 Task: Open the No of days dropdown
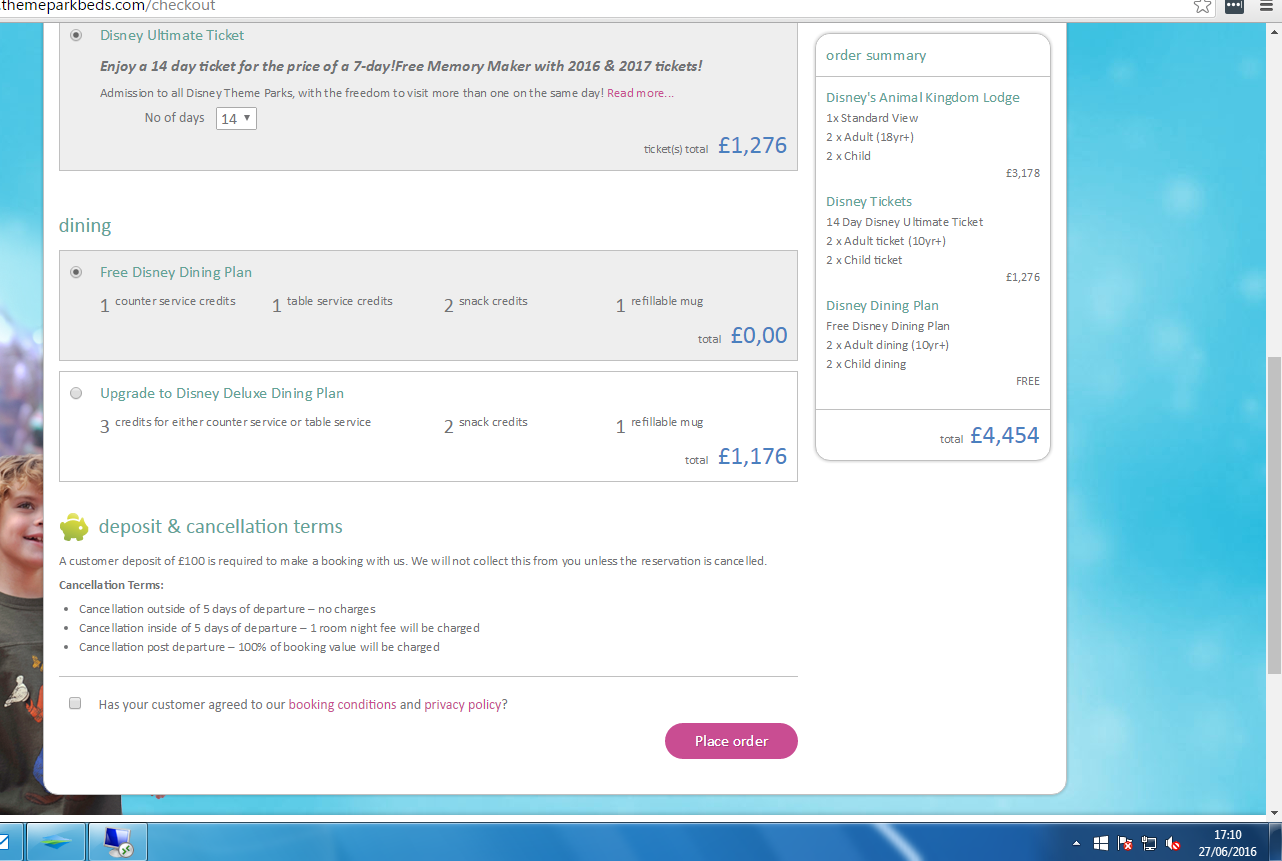pyautogui.click(x=236, y=118)
